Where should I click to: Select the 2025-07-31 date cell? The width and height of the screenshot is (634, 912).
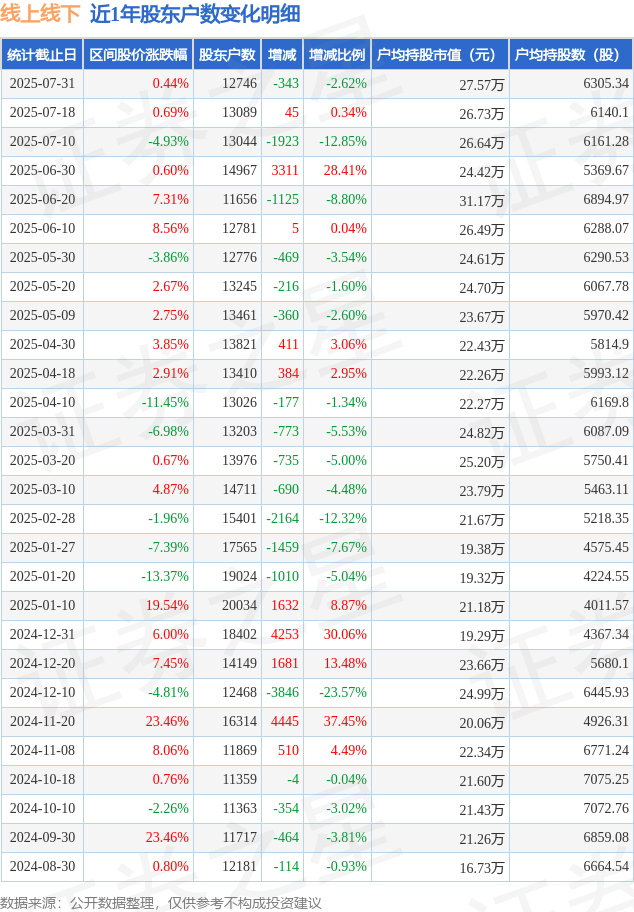coord(42,84)
